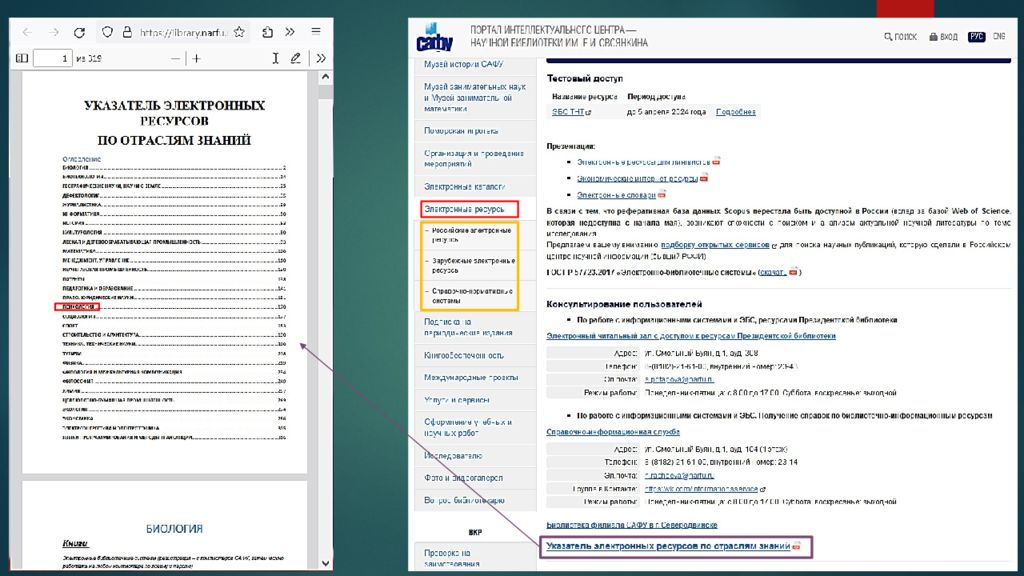Zoom out the PDF document

coord(175,58)
